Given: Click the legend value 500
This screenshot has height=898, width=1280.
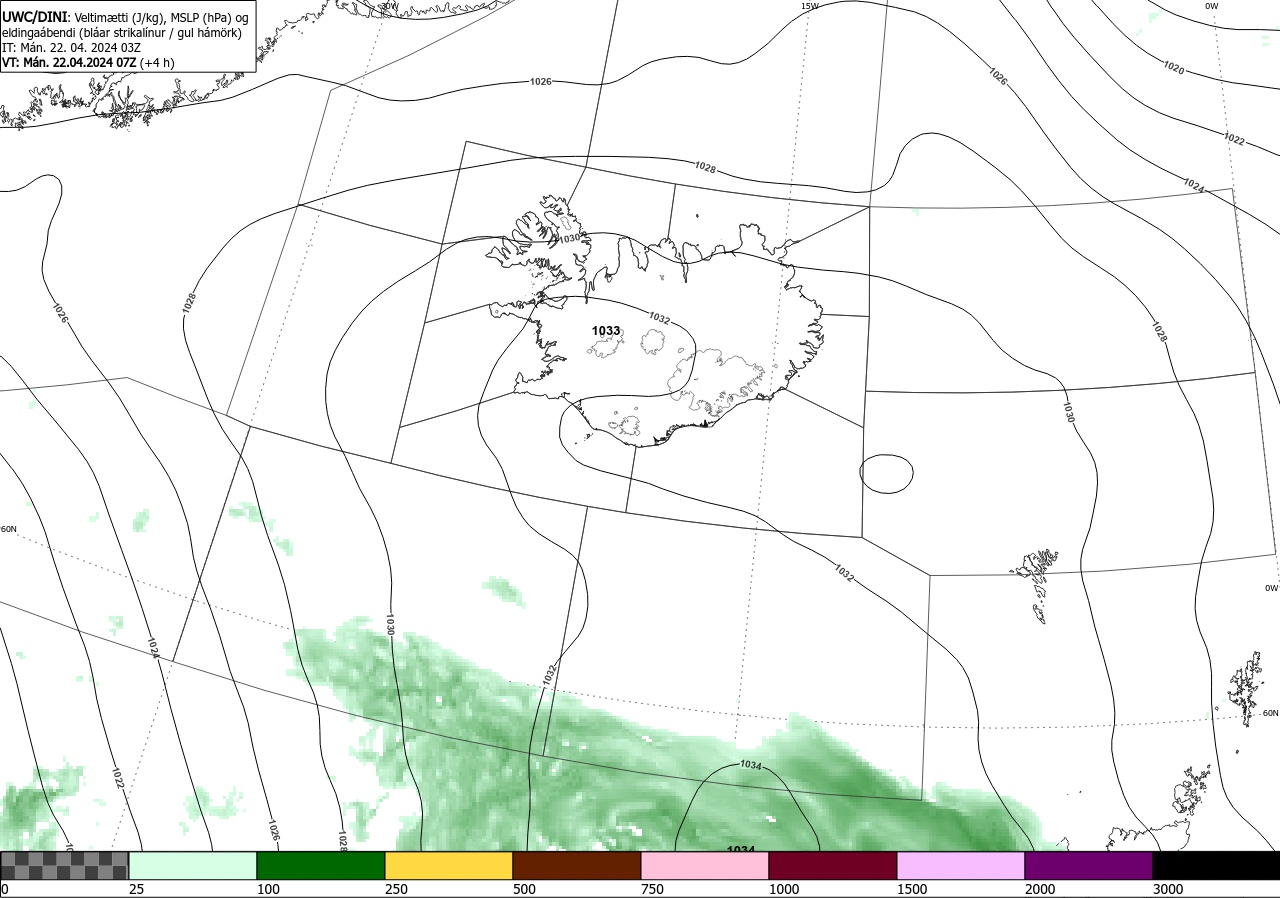Looking at the screenshot, I should point(525,889).
